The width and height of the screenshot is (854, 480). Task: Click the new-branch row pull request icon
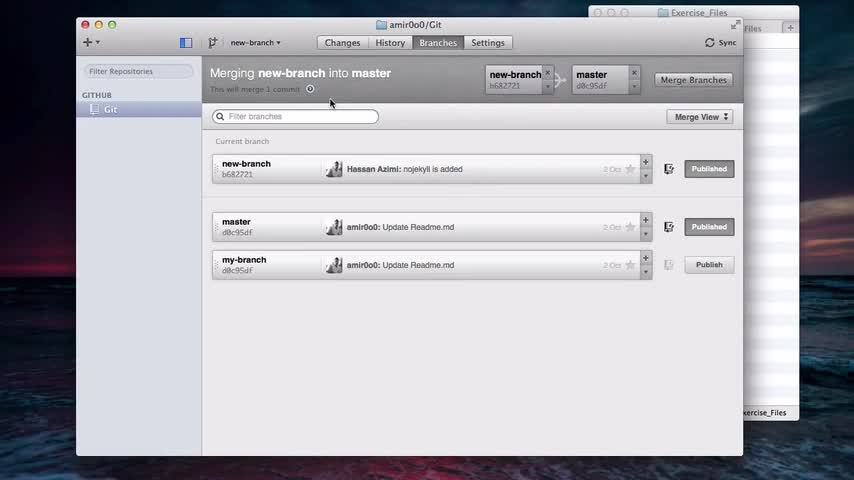click(x=669, y=169)
